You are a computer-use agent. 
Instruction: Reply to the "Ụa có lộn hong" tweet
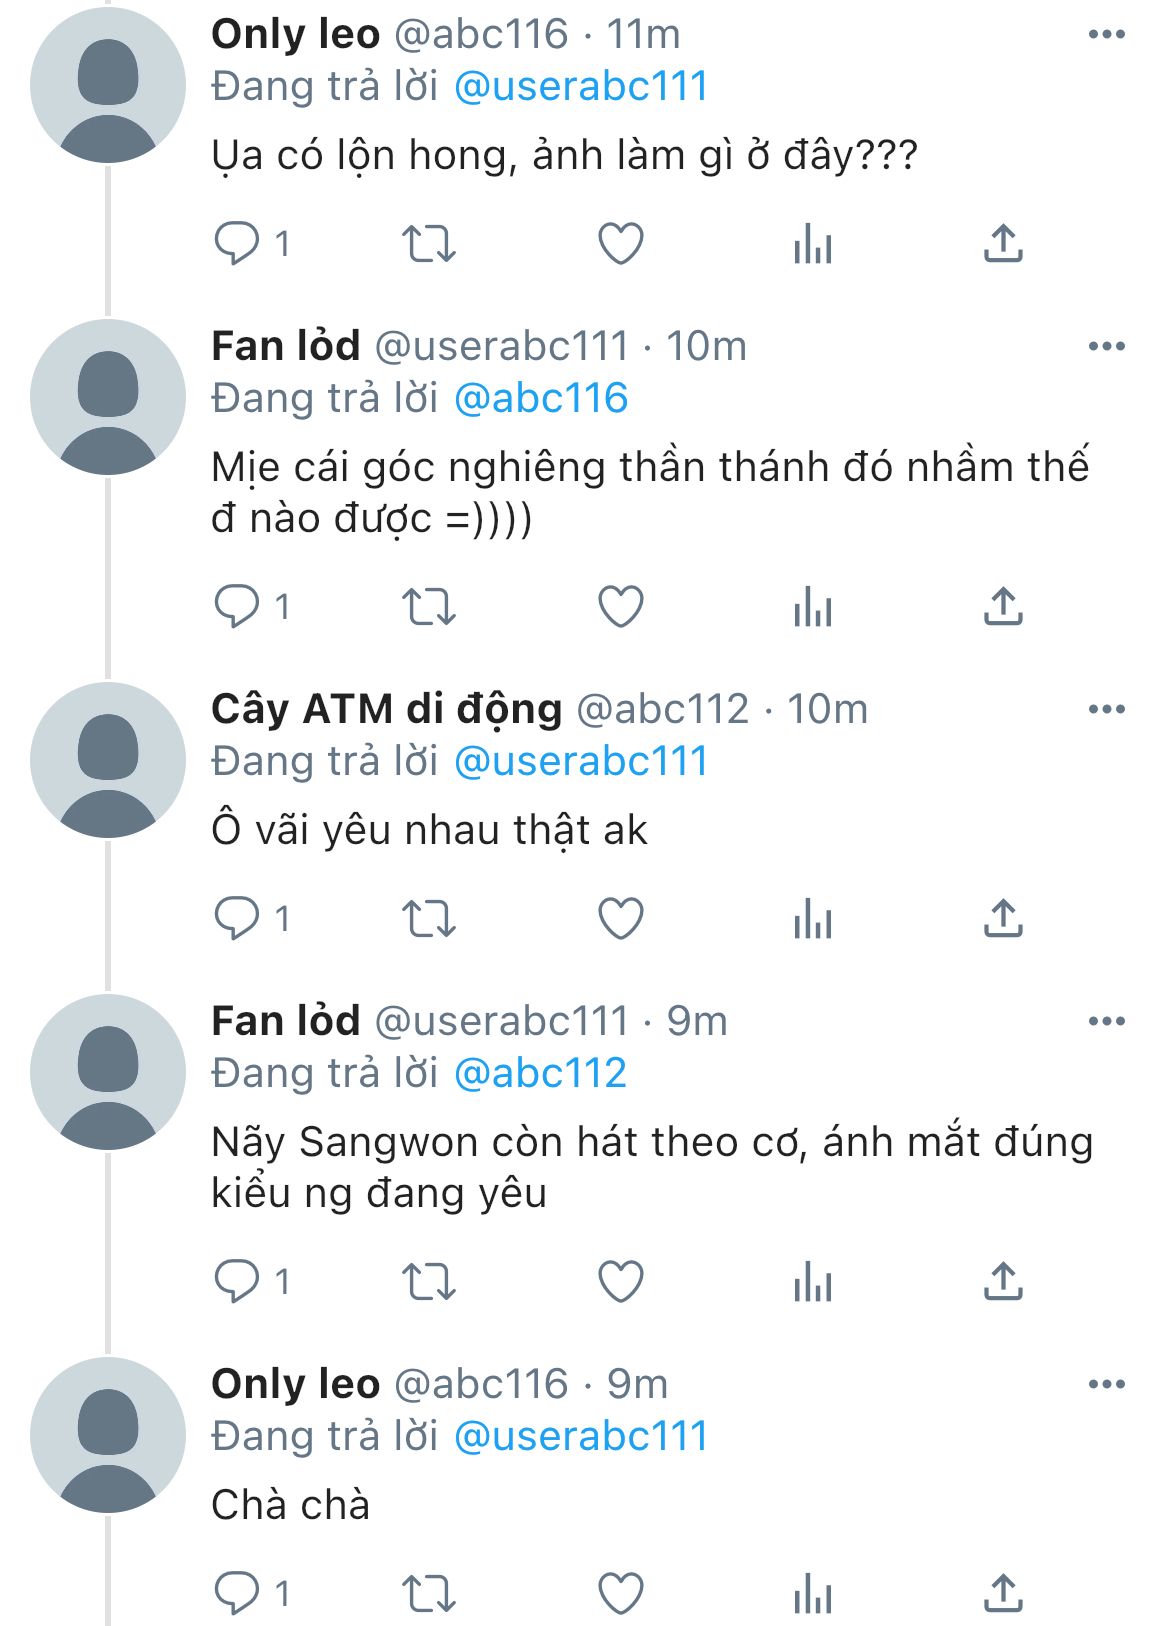[237, 243]
